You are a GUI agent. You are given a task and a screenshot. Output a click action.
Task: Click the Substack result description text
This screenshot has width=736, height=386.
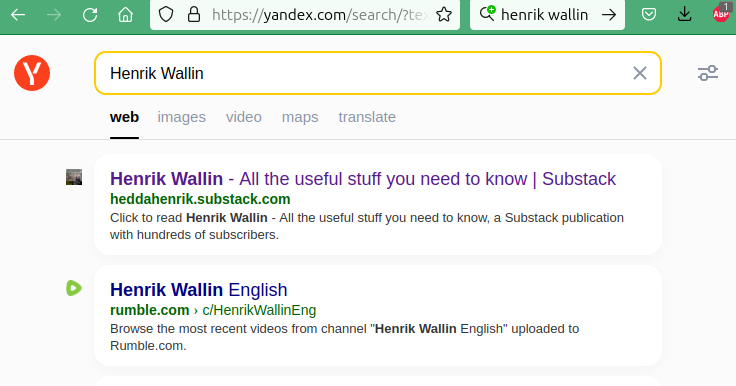tap(367, 226)
